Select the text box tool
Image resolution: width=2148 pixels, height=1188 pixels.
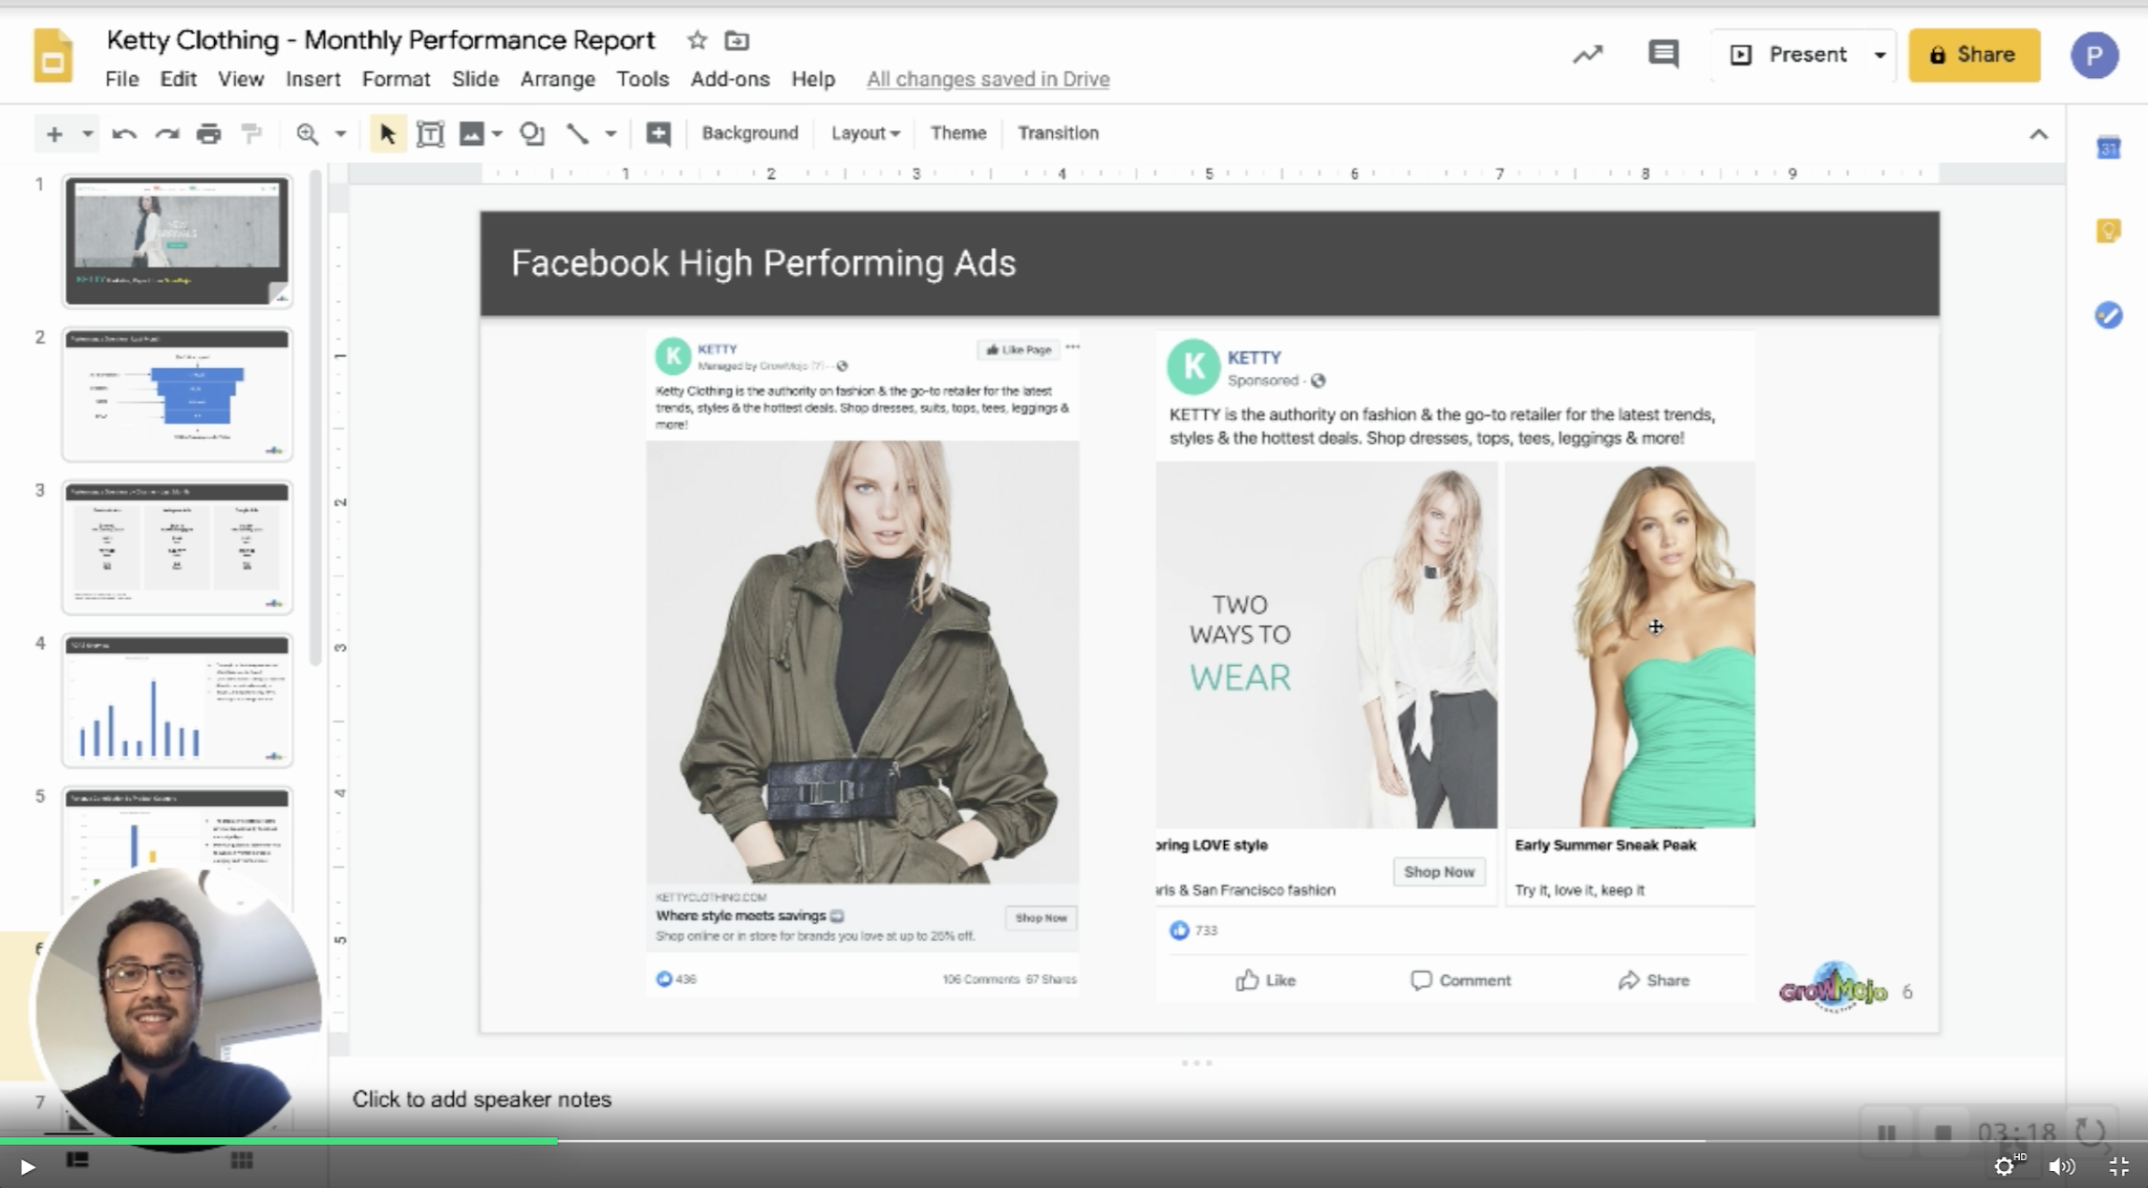tap(430, 134)
